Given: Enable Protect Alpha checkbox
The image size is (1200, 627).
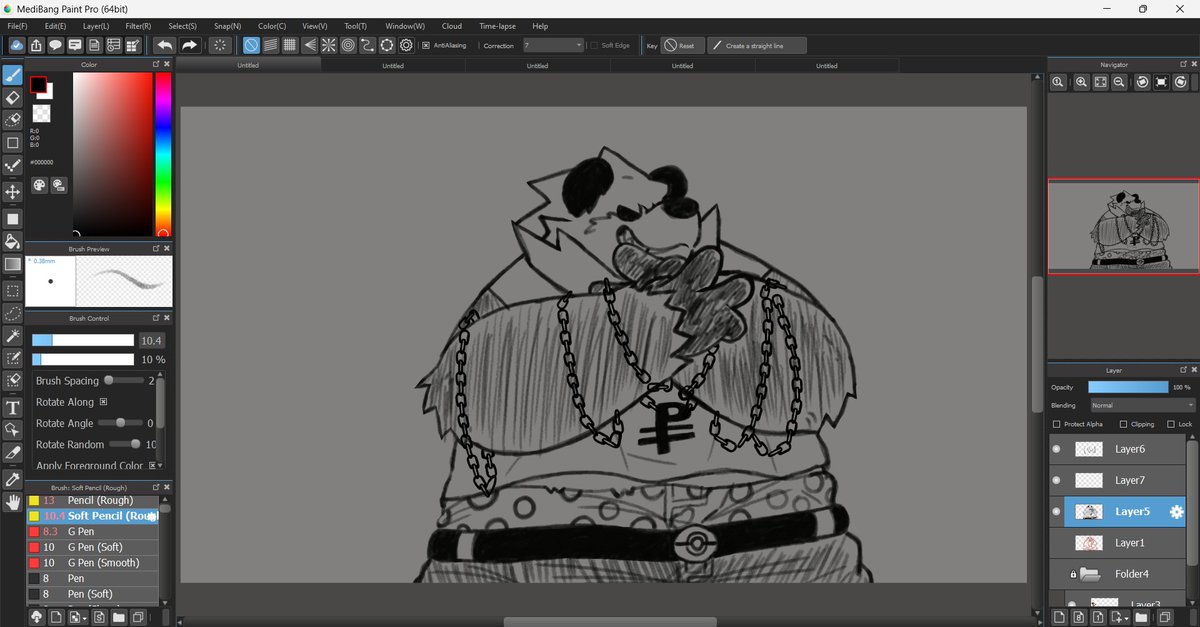Looking at the screenshot, I should click(1056, 424).
